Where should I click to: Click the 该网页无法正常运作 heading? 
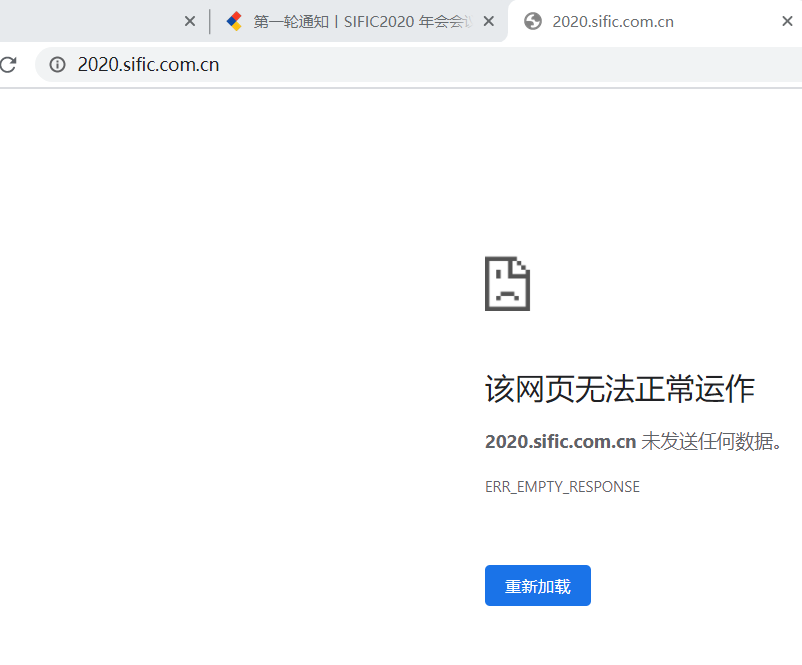pos(618,389)
